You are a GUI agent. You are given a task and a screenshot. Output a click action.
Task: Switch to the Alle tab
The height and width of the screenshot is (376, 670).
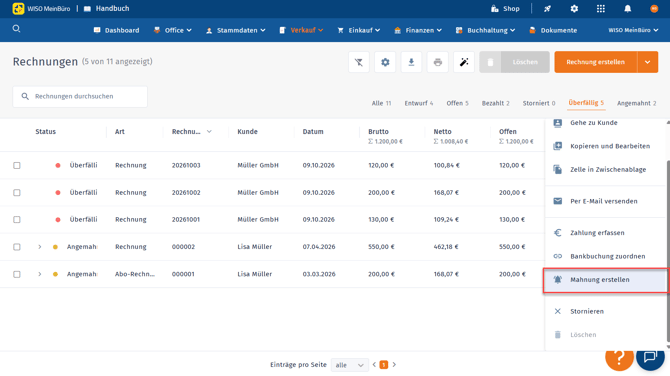[381, 103]
